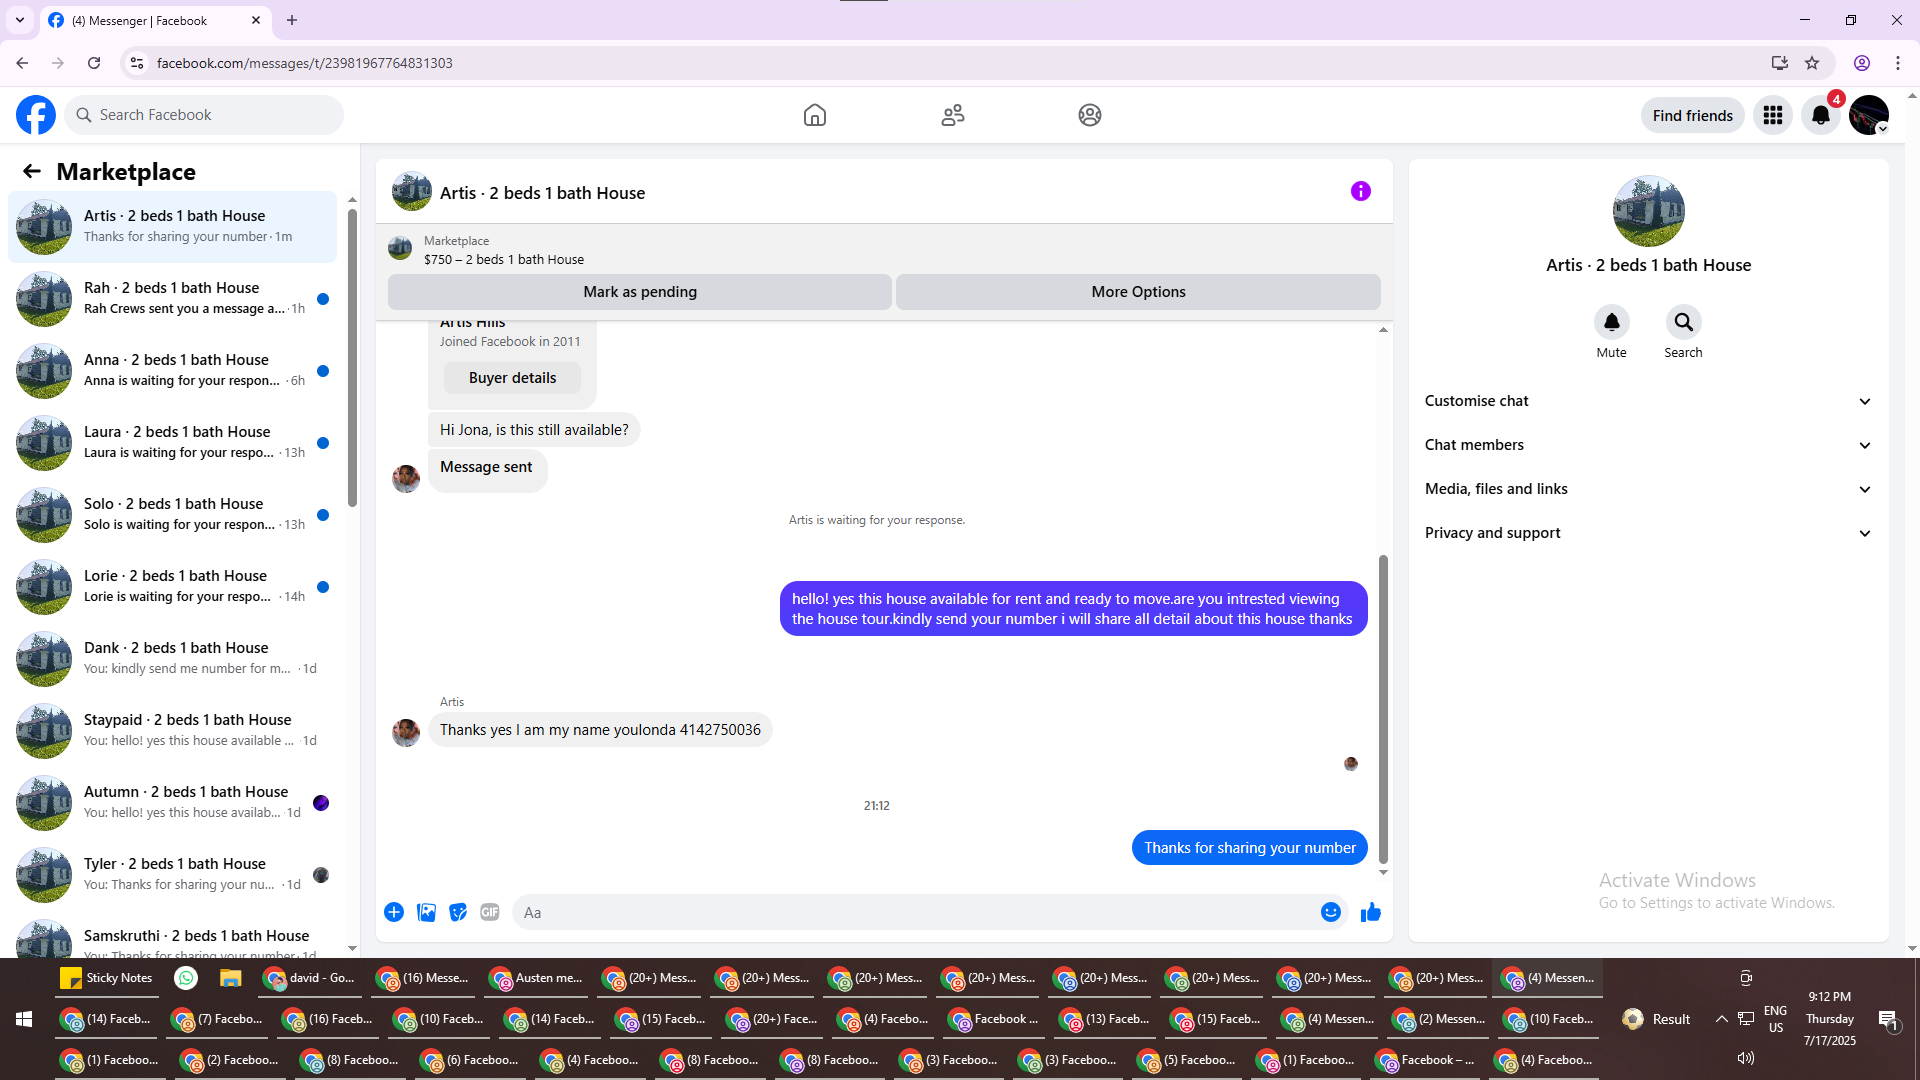The width and height of the screenshot is (1920, 1080).
Task: Open File Explorer from the taskbar
Action: (x=231, y=978)
